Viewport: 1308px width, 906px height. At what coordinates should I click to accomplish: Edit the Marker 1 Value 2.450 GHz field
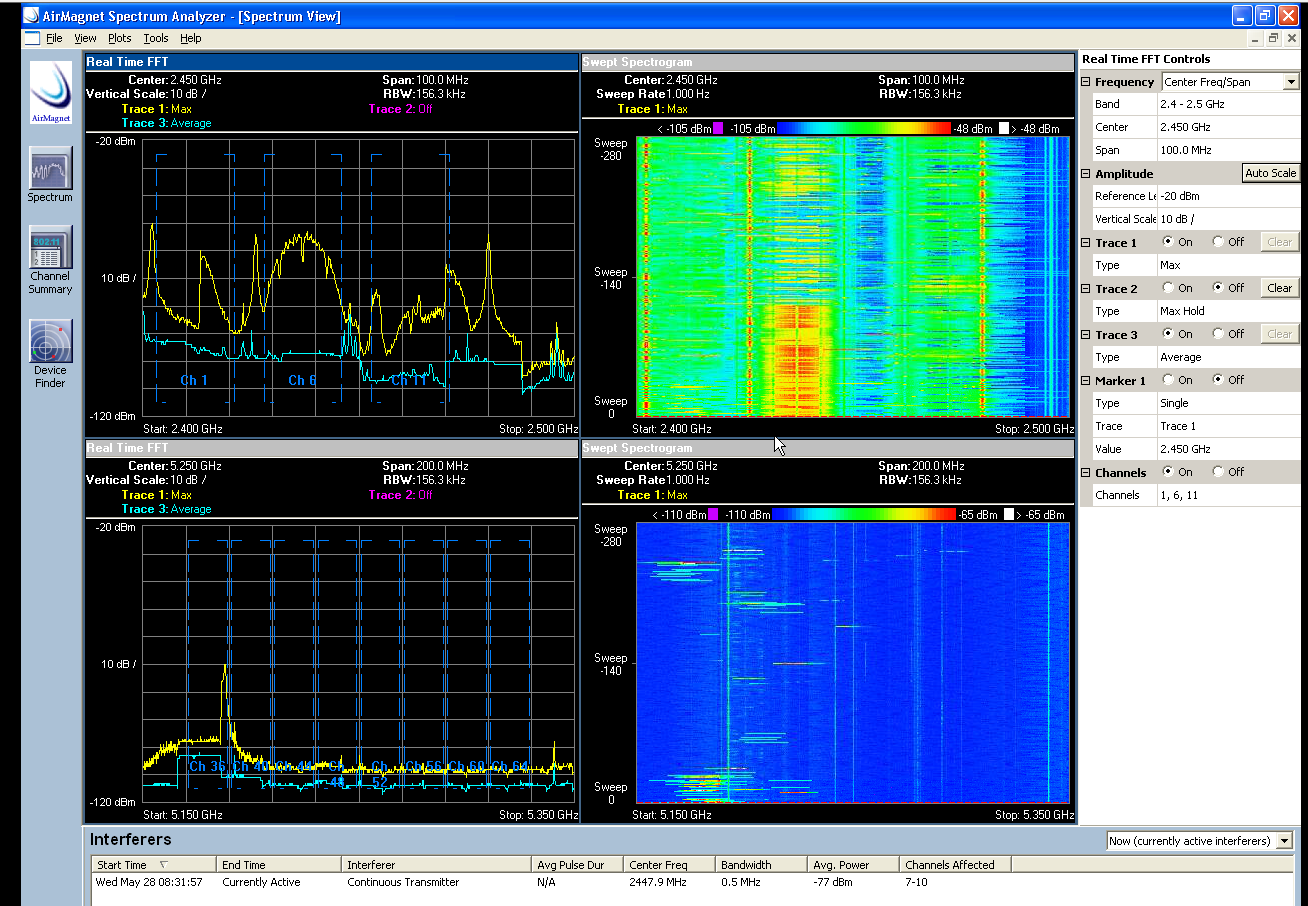pos(1228,449)
